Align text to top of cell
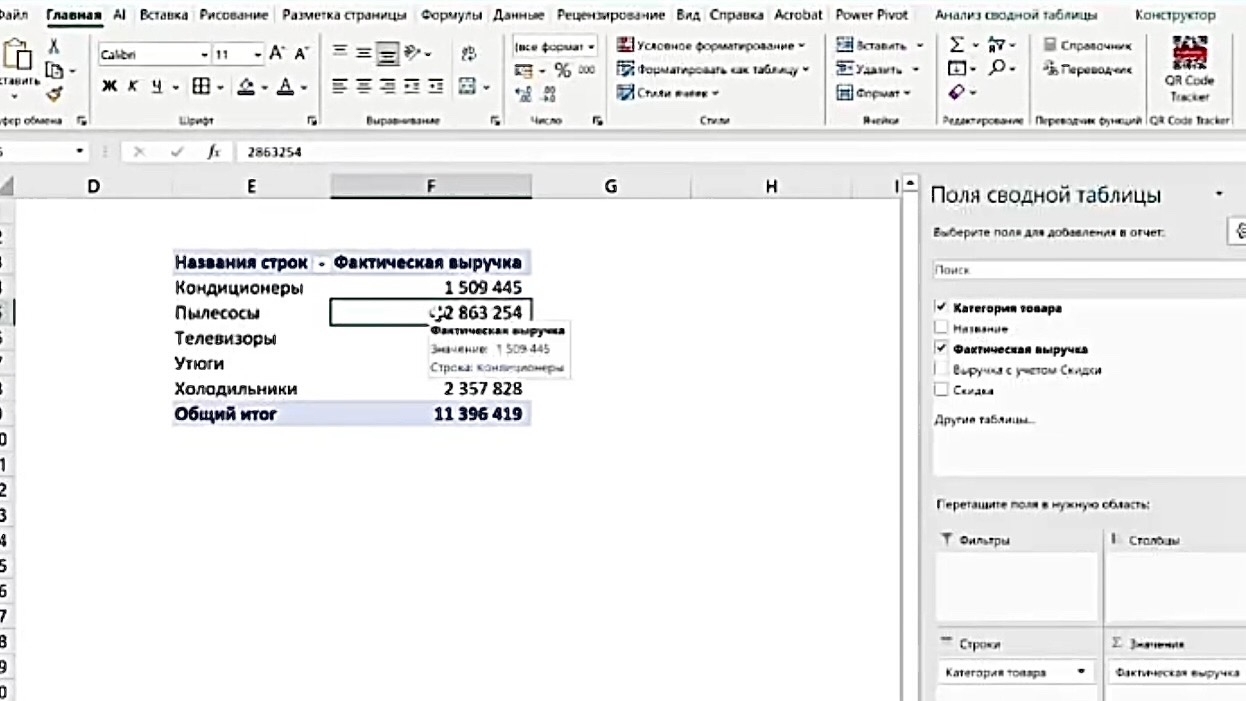The image size is (1246, 701). [340, 53]
